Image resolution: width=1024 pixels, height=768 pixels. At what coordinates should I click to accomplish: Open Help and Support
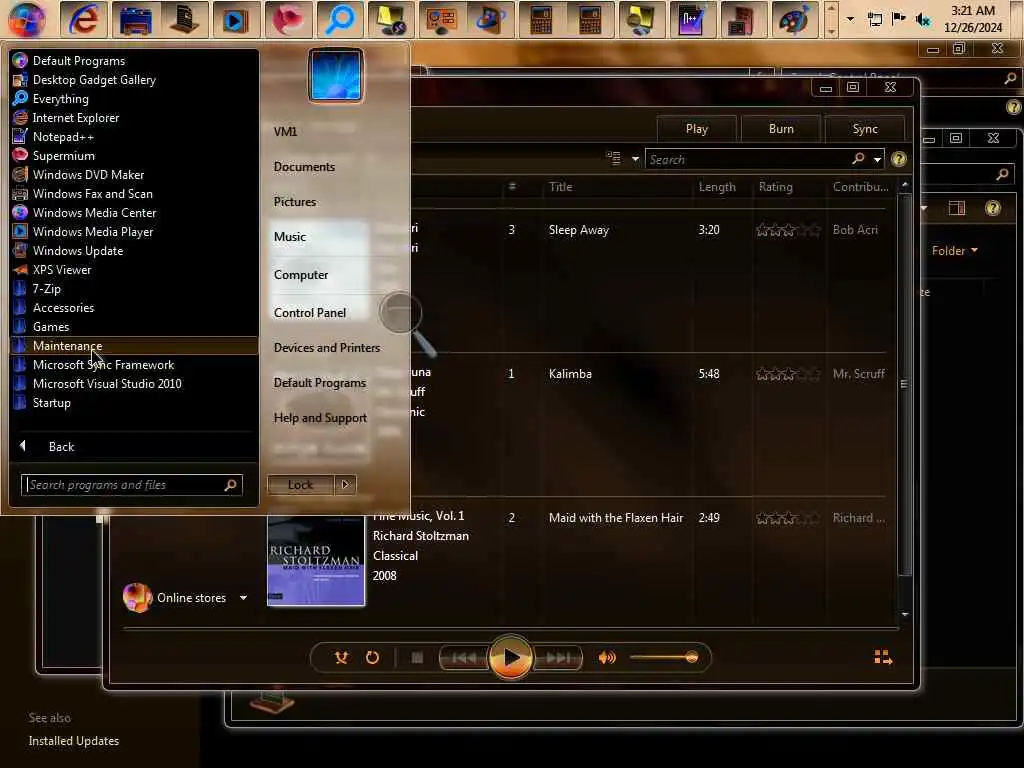pos(320,417)
